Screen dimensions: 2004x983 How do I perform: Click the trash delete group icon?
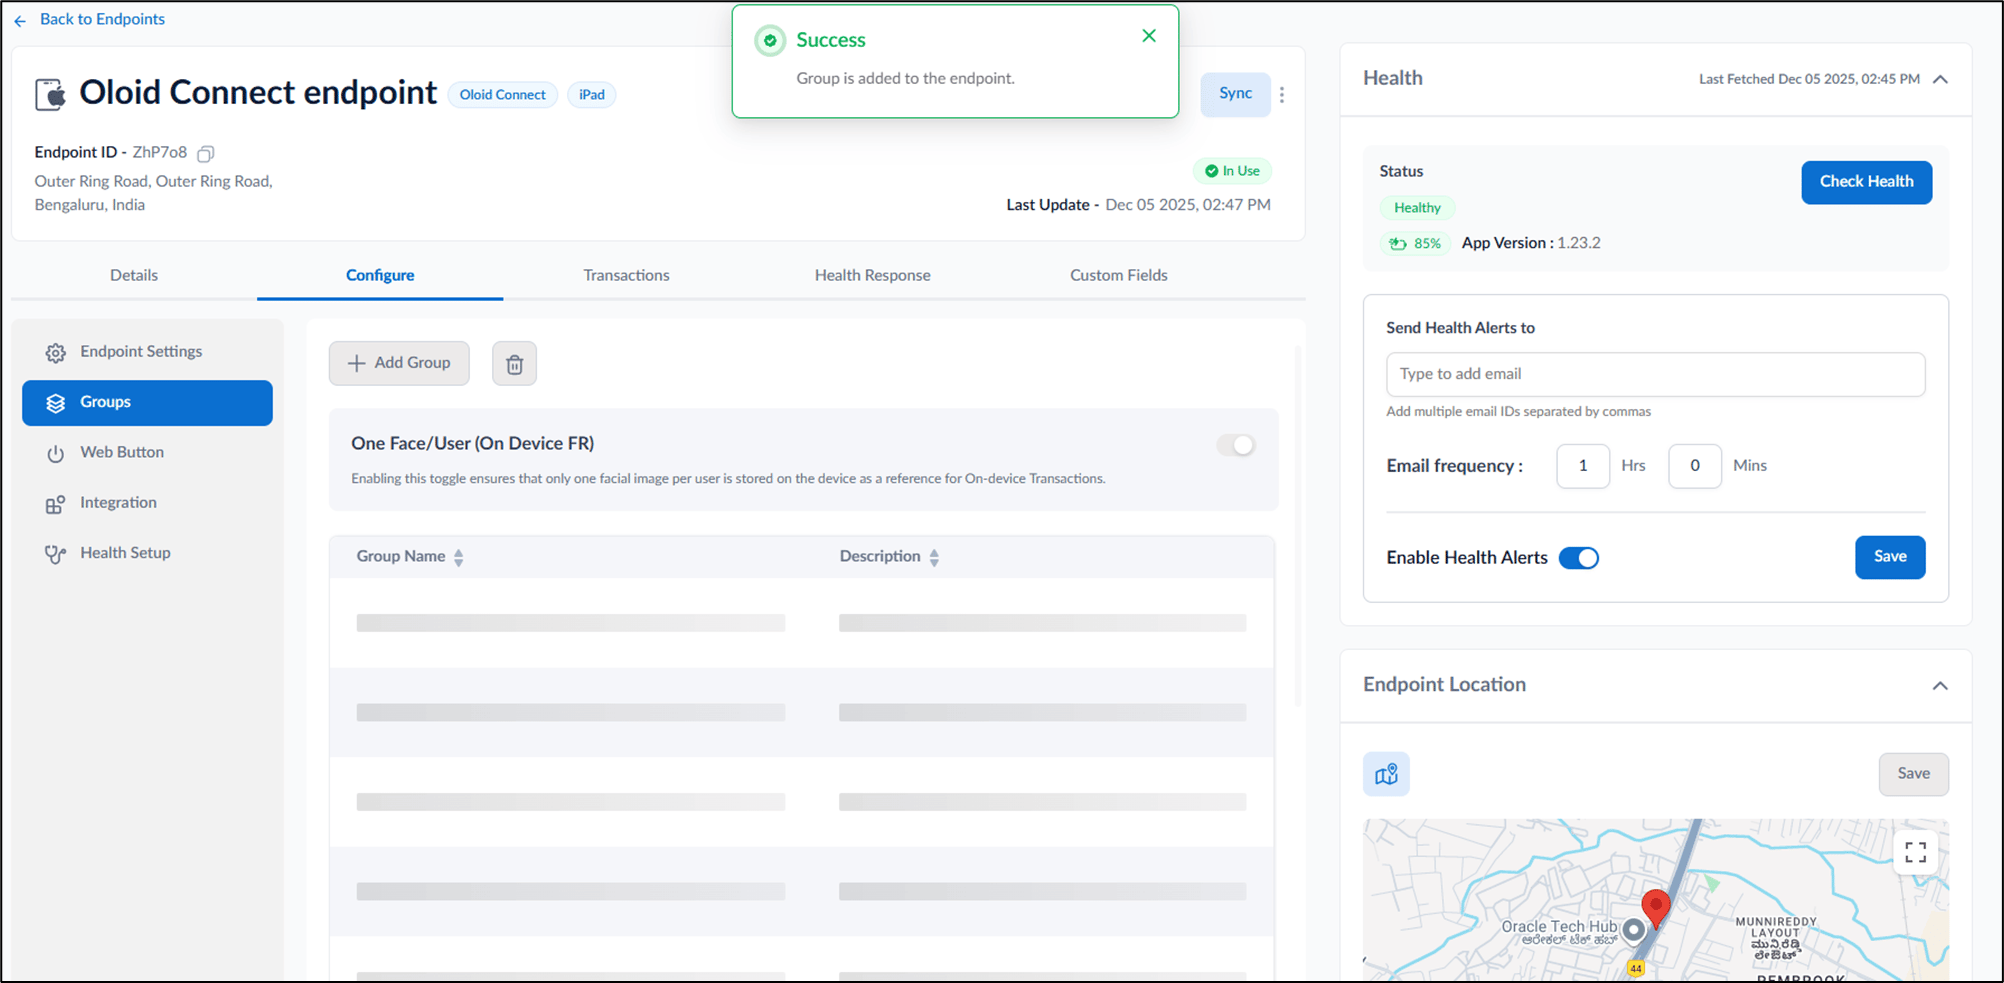click(514, 364)
